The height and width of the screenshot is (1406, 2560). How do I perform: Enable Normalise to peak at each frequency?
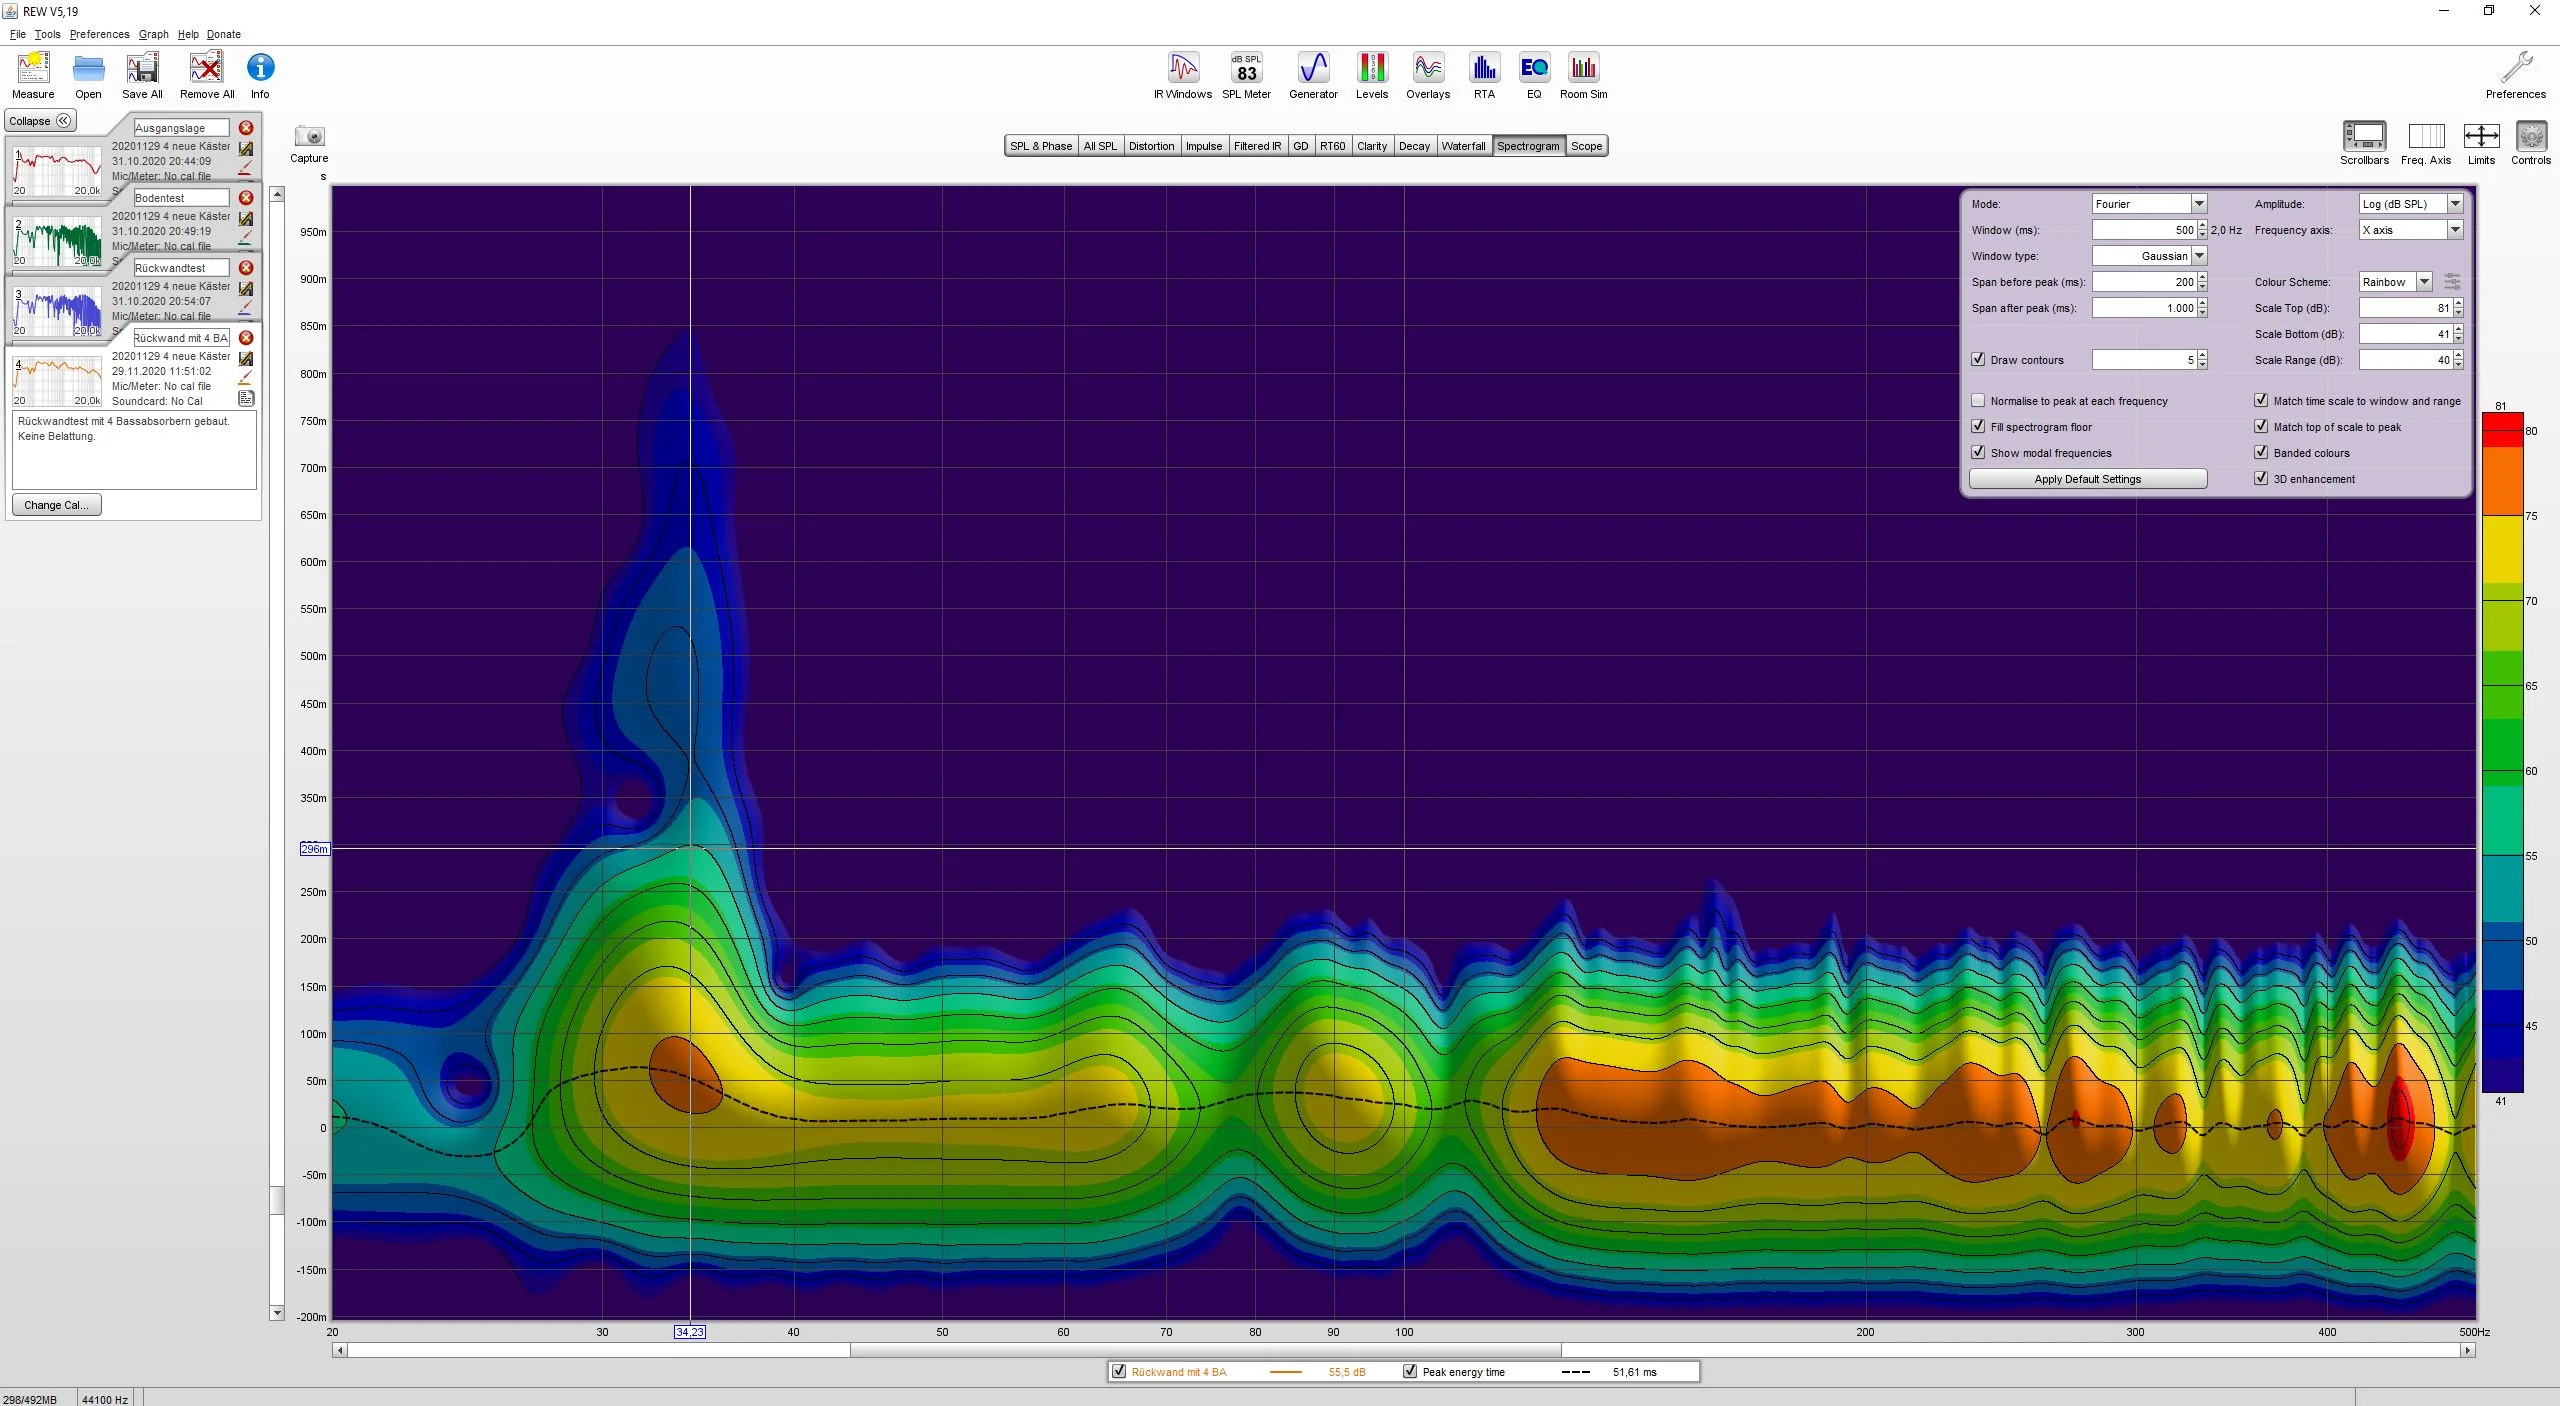click(1978, 401)
